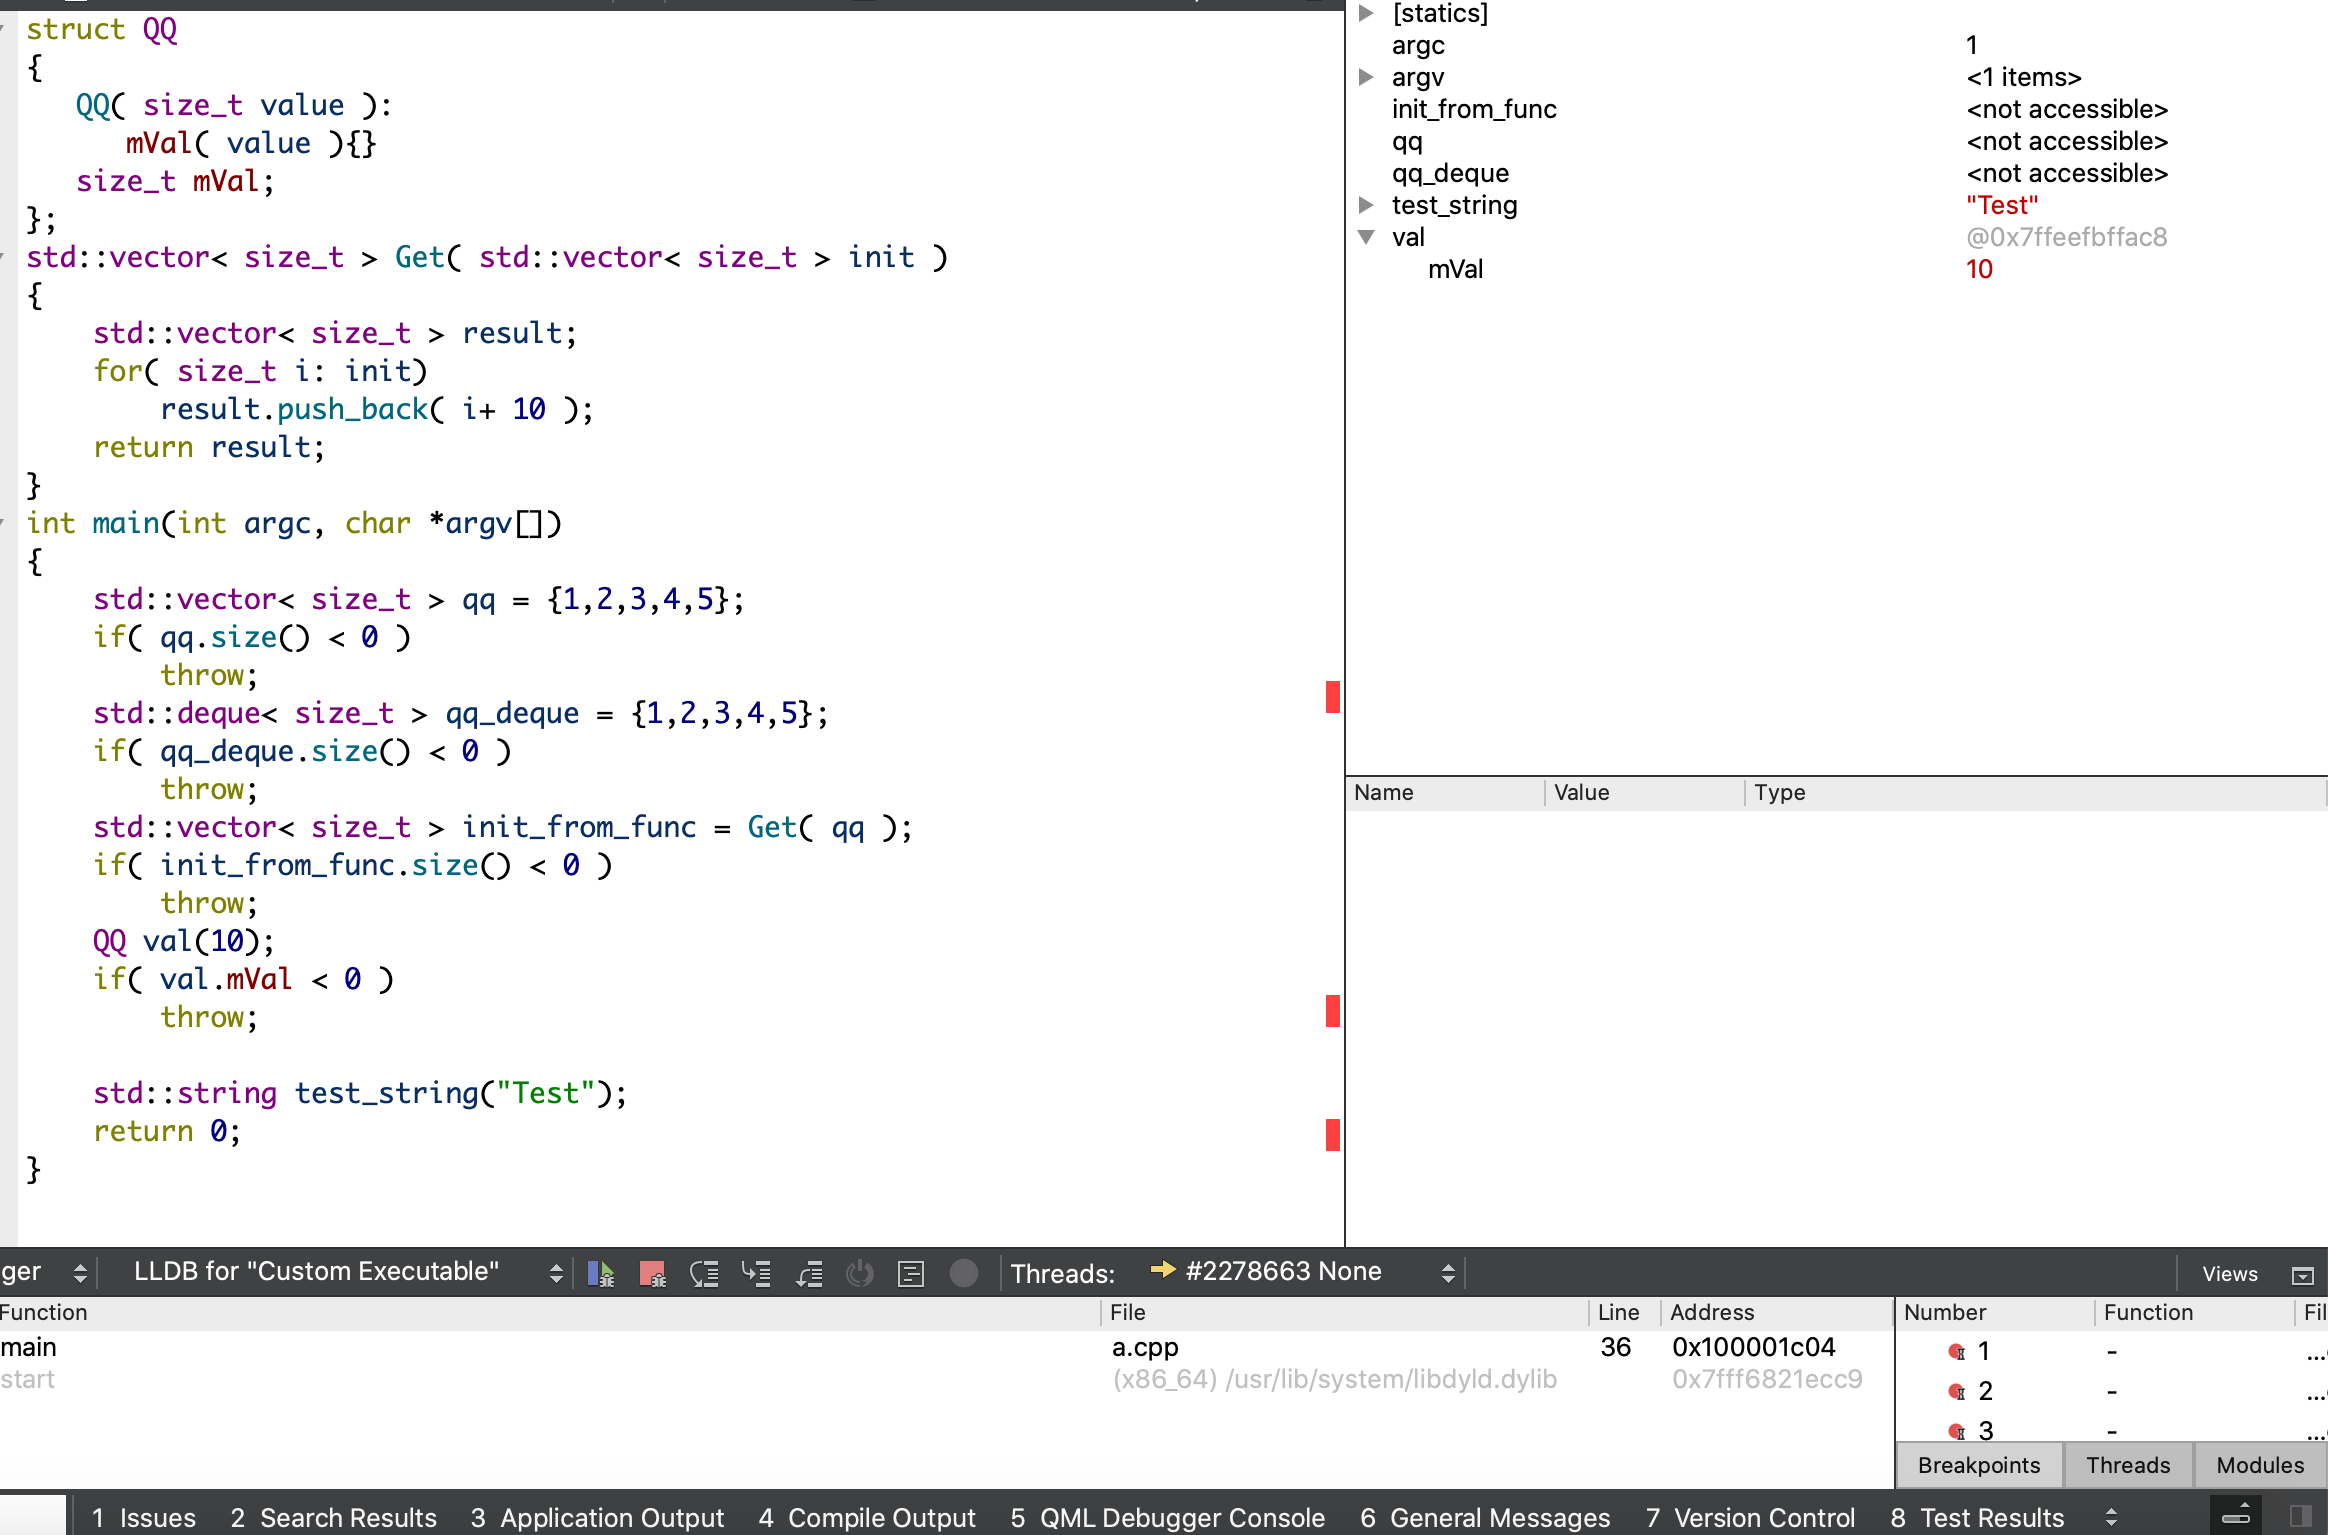Click the Type column header in expressions view

2036,792
